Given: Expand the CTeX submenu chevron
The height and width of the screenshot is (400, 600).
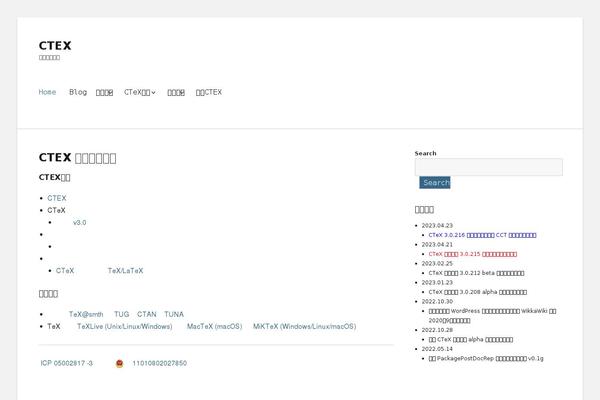Looking at the screenshot, I should coord(153,92).
